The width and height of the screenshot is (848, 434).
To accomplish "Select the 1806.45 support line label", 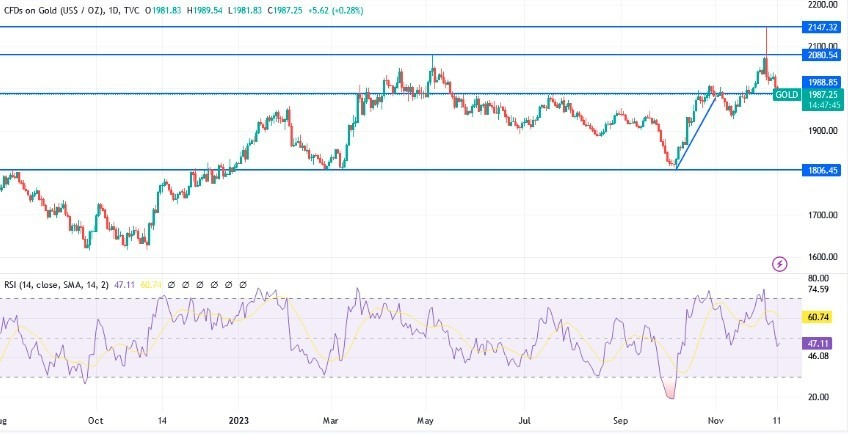I will 823,170.
